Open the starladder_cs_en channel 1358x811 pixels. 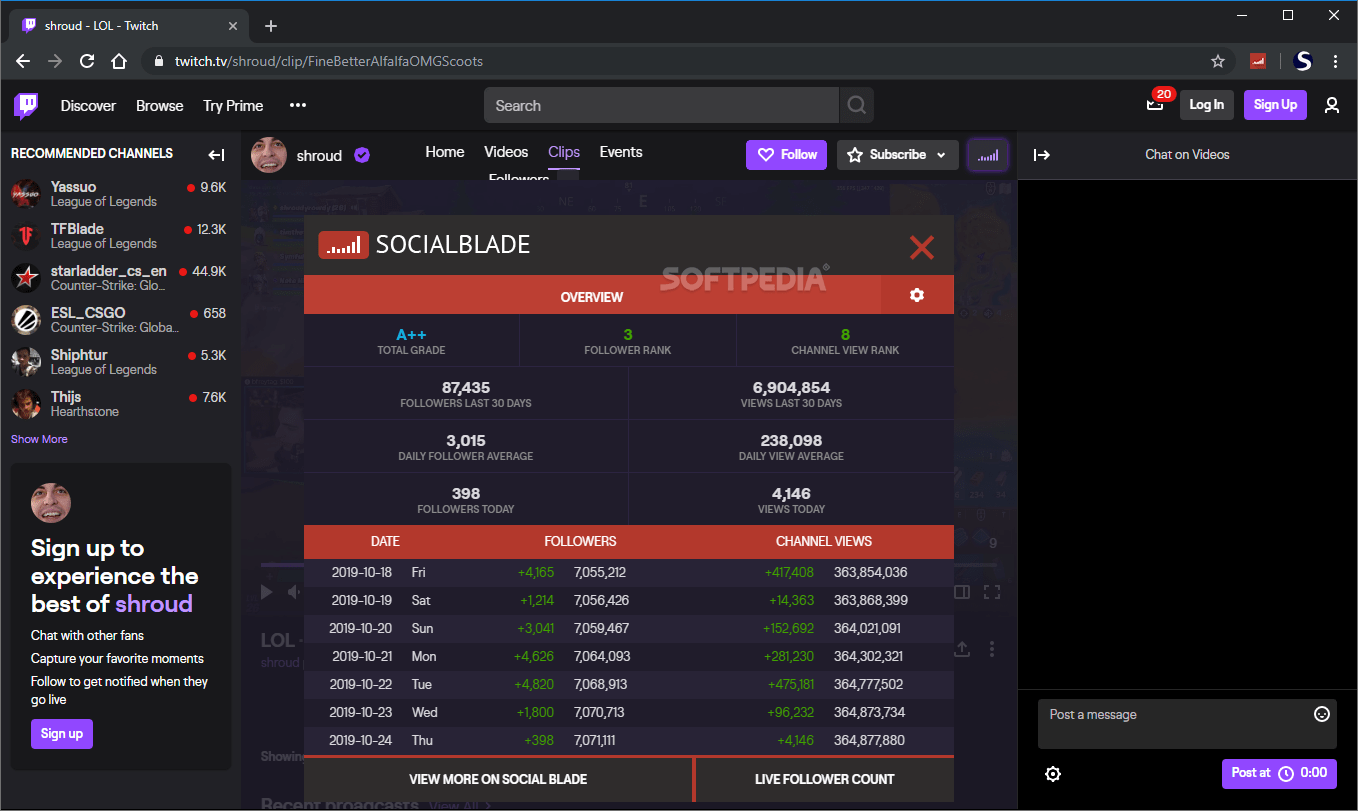coord(120,278)
